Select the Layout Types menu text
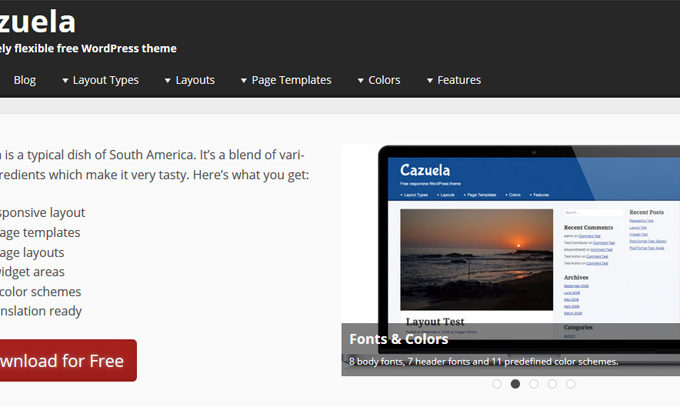680x407 pixels. click(106, 80)
